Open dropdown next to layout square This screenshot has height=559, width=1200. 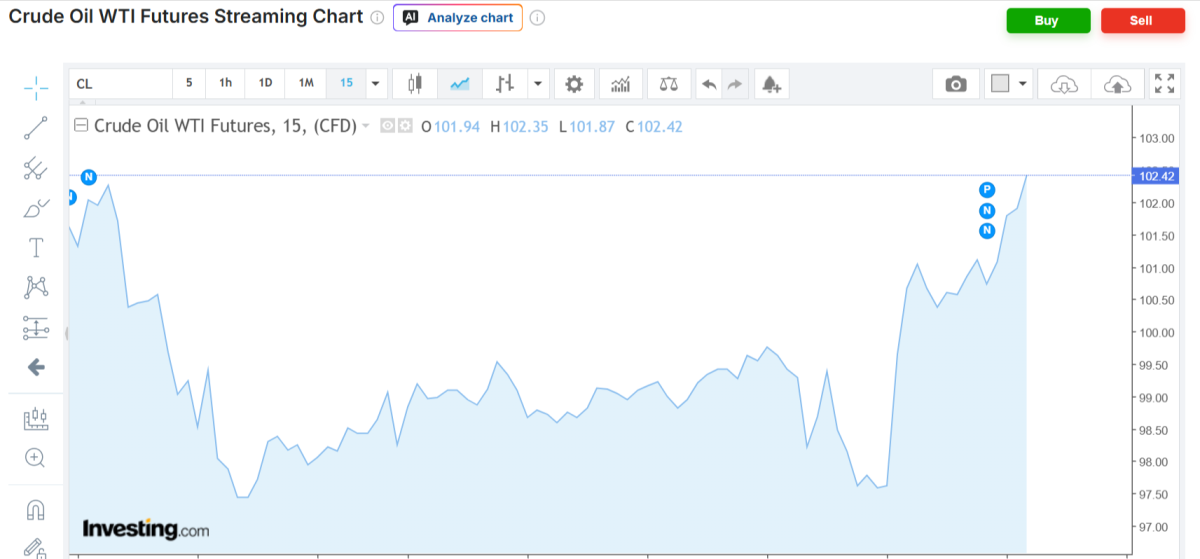coord(1023,84)
